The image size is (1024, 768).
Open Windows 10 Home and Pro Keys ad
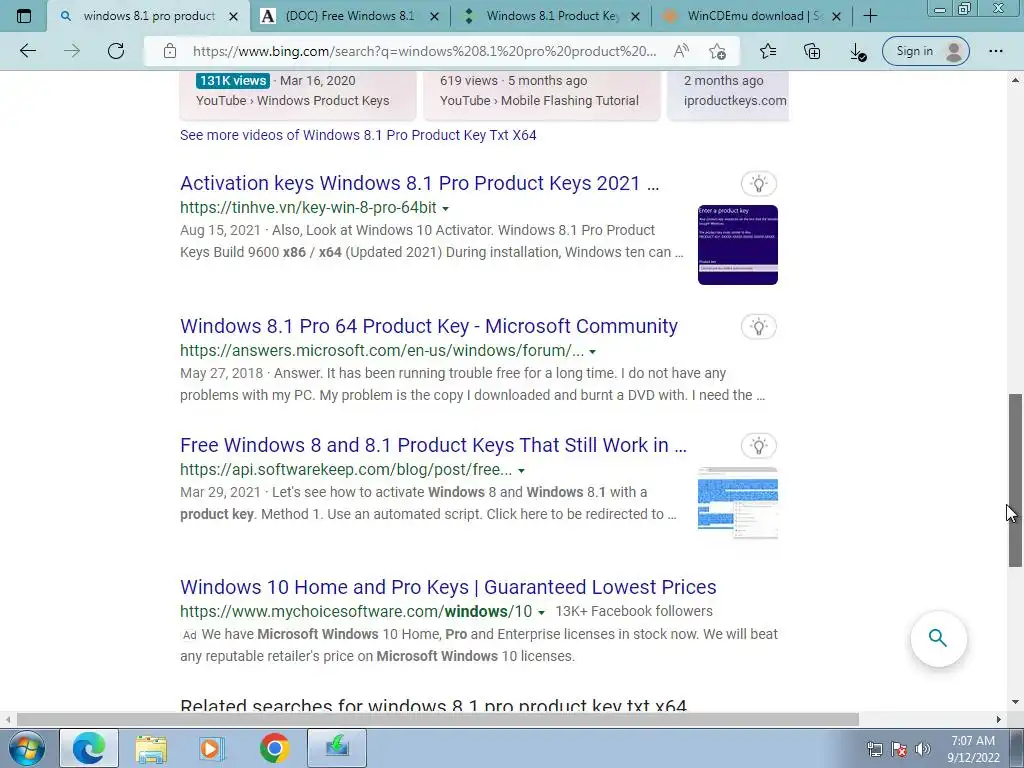point(448,586)
